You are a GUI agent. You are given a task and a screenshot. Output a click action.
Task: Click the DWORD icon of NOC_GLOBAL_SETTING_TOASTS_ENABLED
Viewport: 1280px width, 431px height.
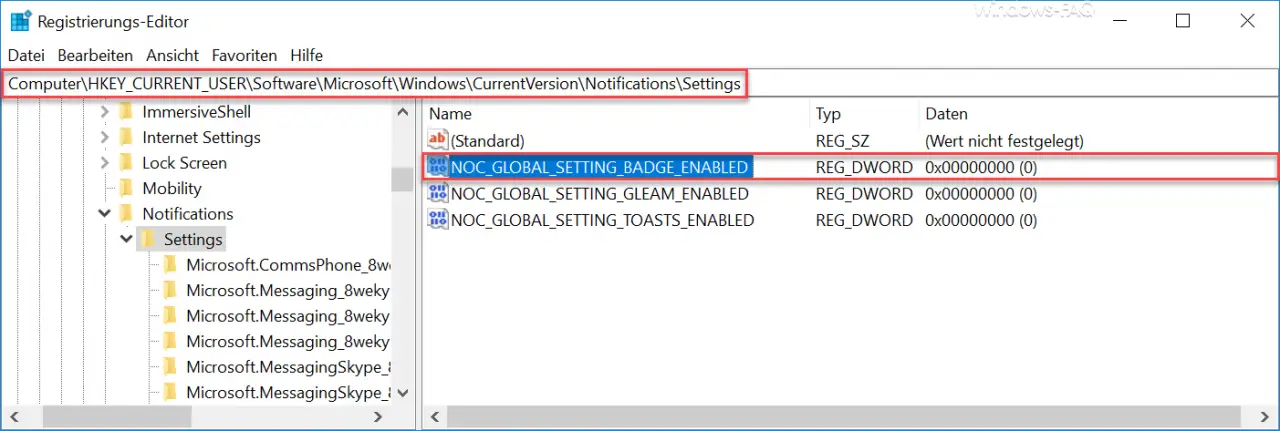click(x=438, y=219)
